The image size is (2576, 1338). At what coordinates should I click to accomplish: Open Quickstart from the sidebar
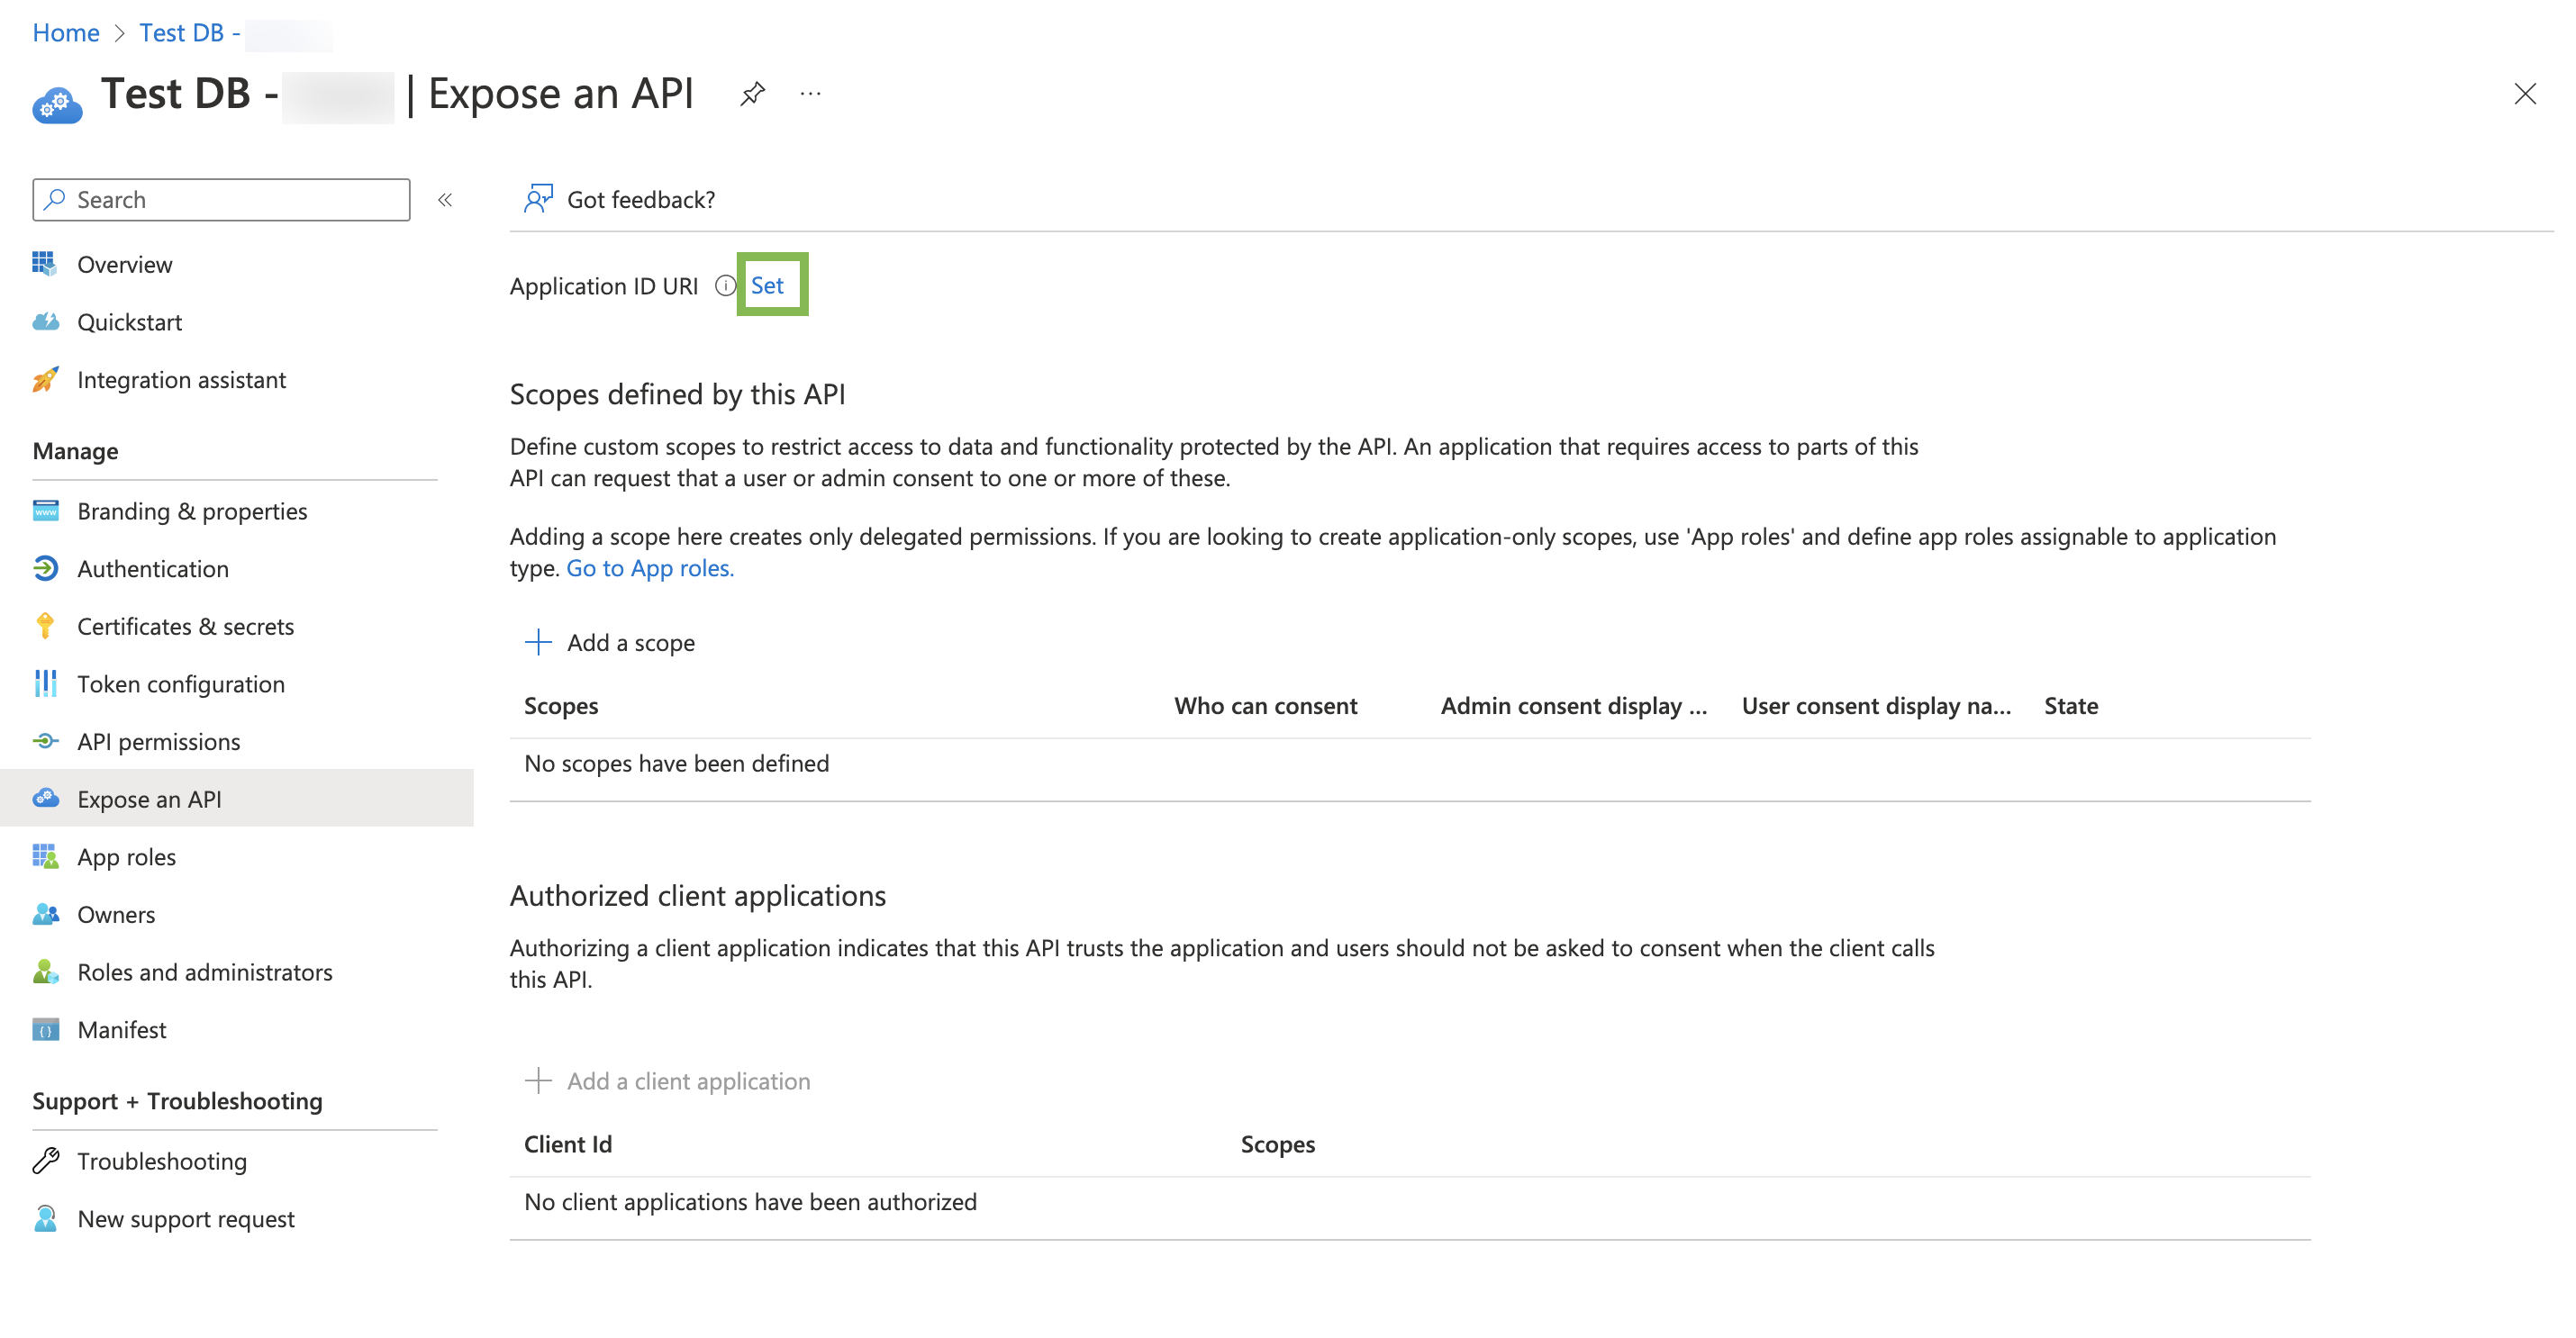[x=129, y=322]
